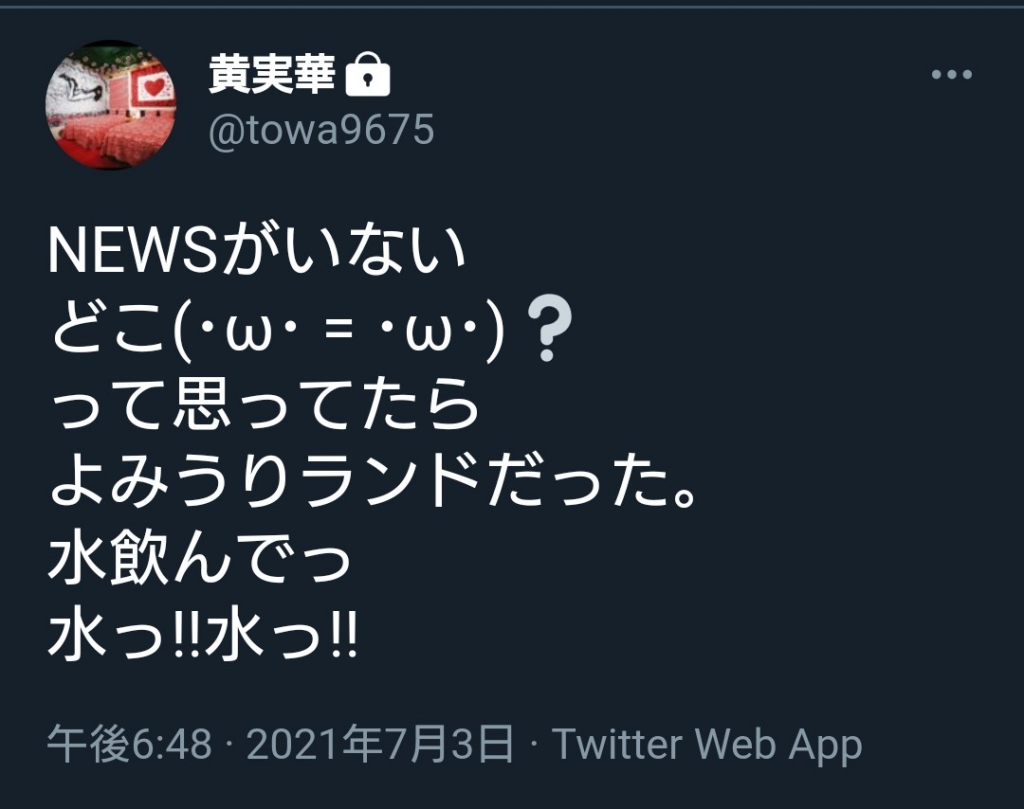
Task: Open the three-dot more options menu
Action: pyautogui.click(x=952, y=74)
